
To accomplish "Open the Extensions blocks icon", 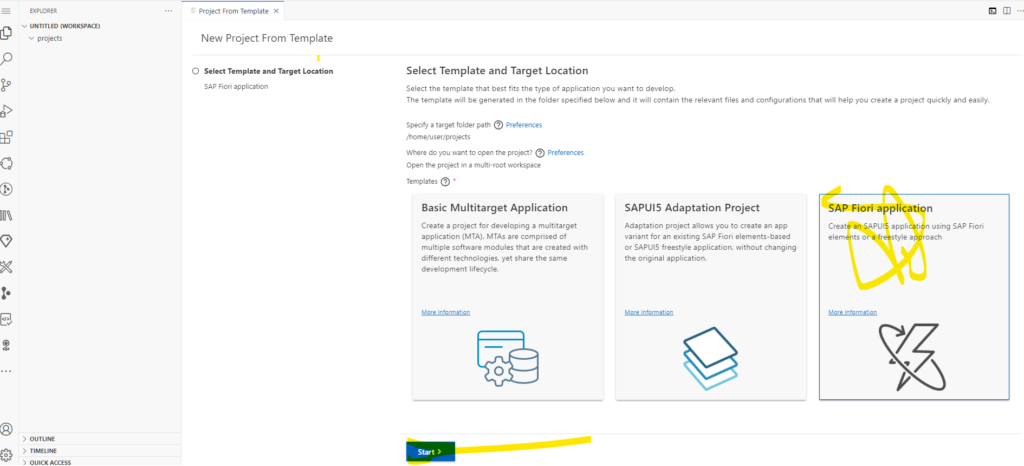I will pos(7,137).
